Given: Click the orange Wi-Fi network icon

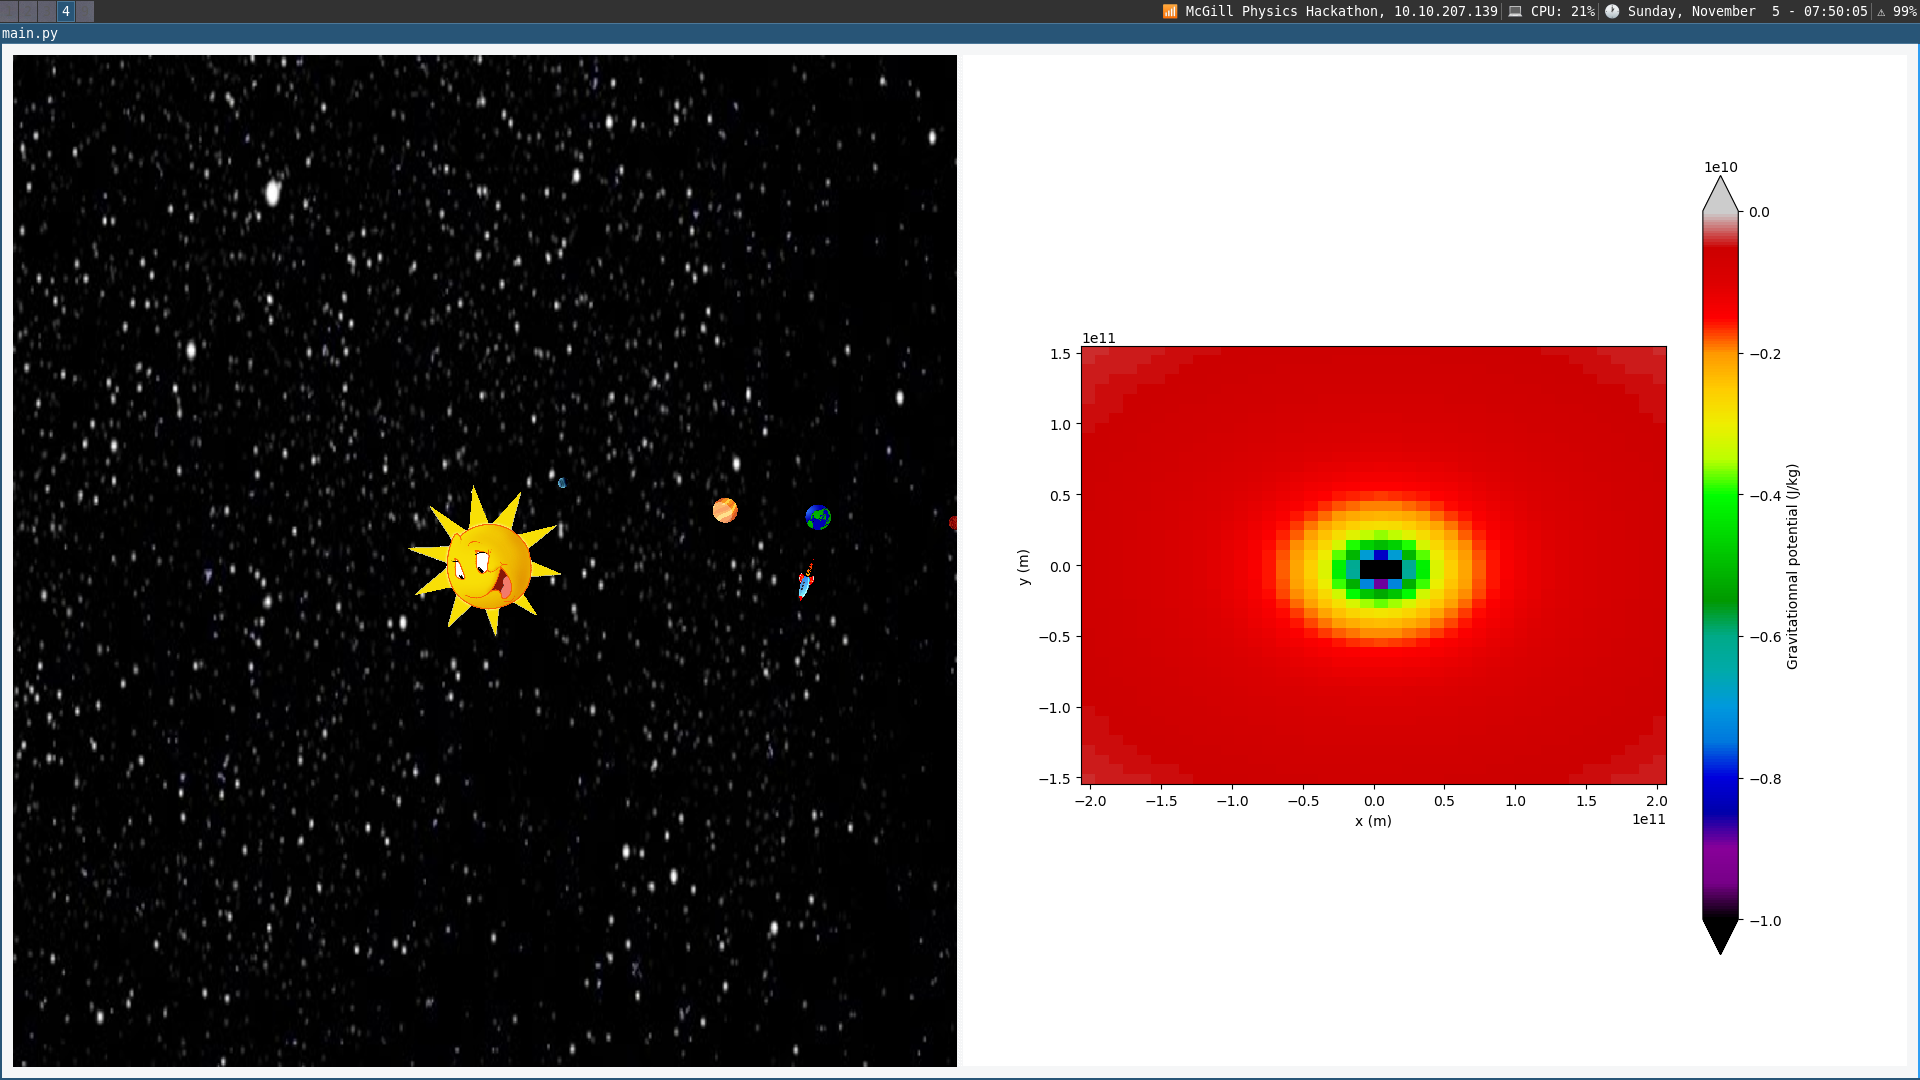Looking at the screenshot, I should (x=1170, y=11).
